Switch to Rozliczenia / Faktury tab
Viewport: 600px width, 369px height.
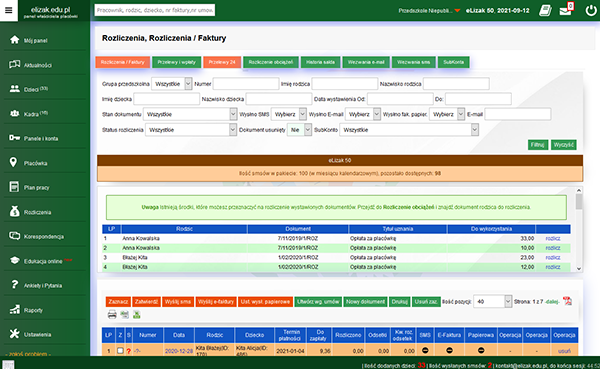pyautogui.click(x=122, y=62)
